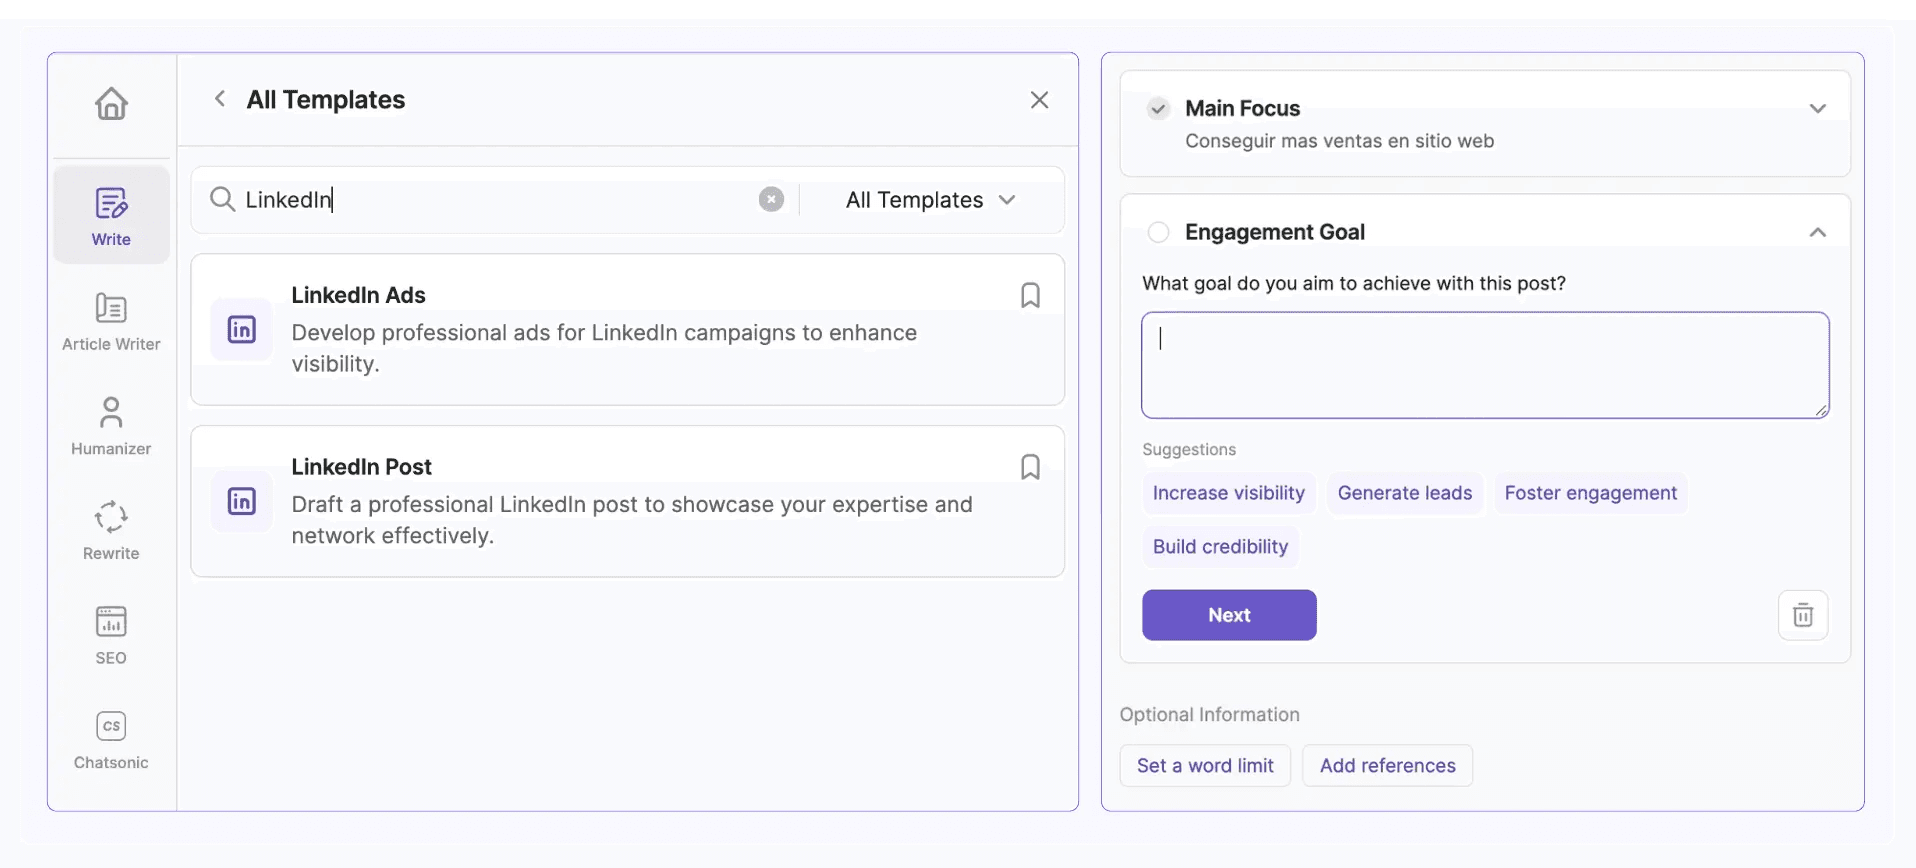The image size is (1916, 868).
Task: Click 'Conseguir mas ventas en sitio web' text
Action: 1339,141
